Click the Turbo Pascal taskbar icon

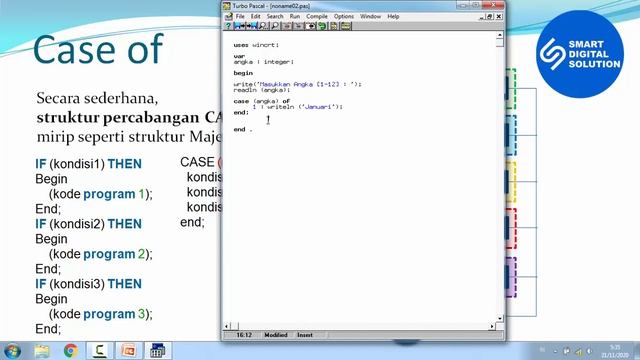coord(158,351)
